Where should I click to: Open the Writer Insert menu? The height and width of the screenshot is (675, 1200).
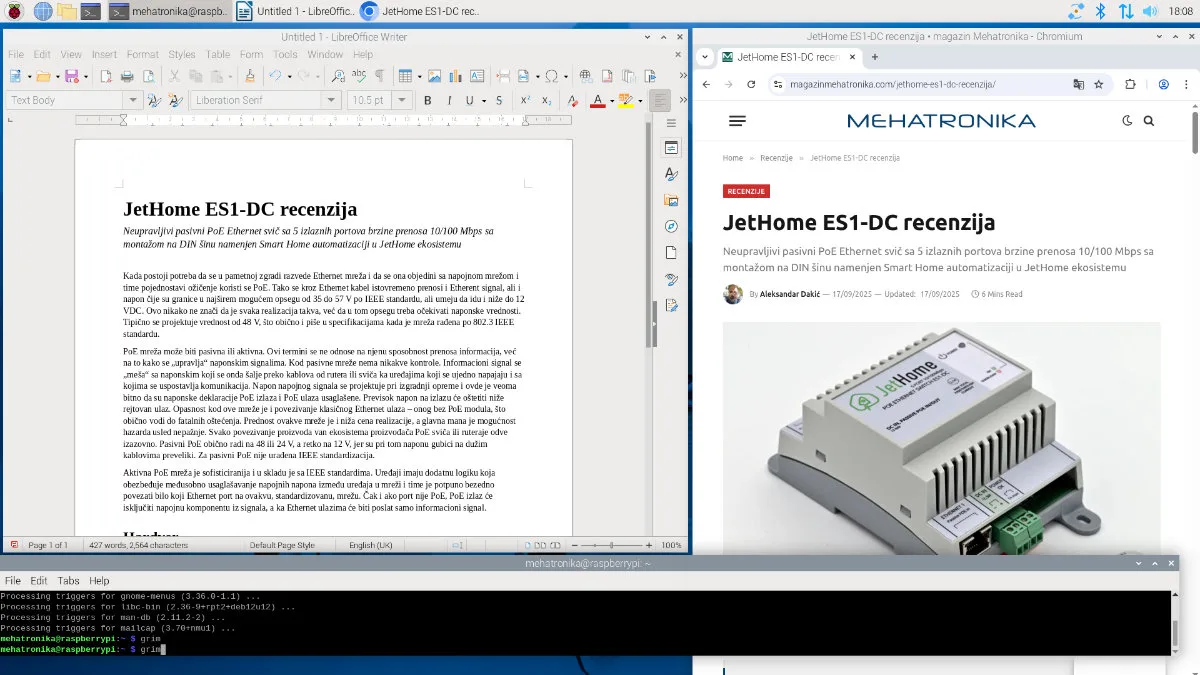point(104,54)
